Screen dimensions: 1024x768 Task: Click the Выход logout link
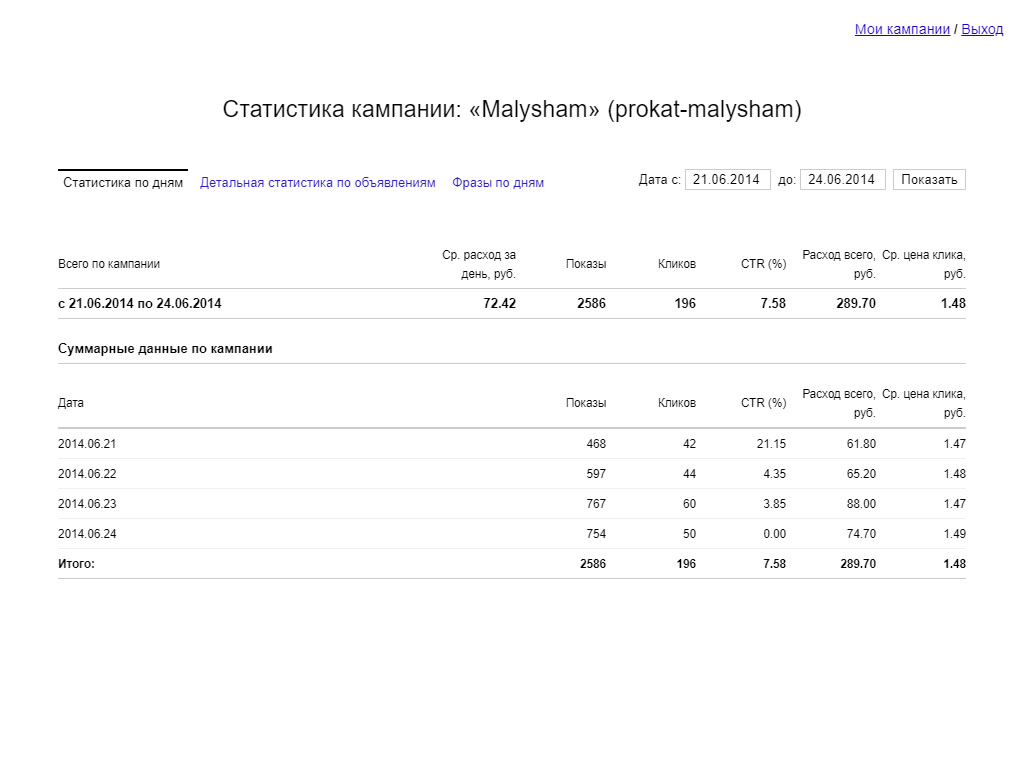click(982, 29)
